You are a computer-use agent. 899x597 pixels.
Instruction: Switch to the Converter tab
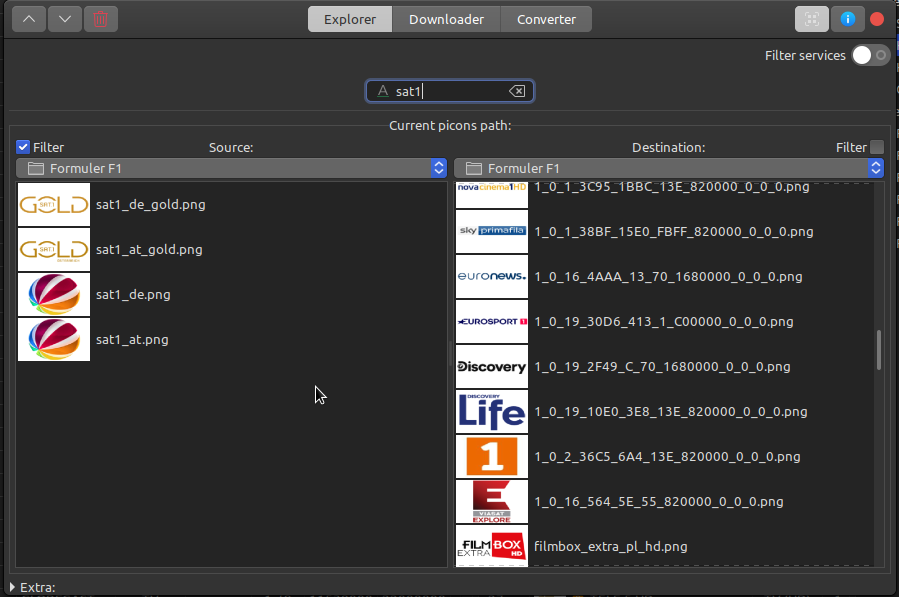[x=546, y=19]
